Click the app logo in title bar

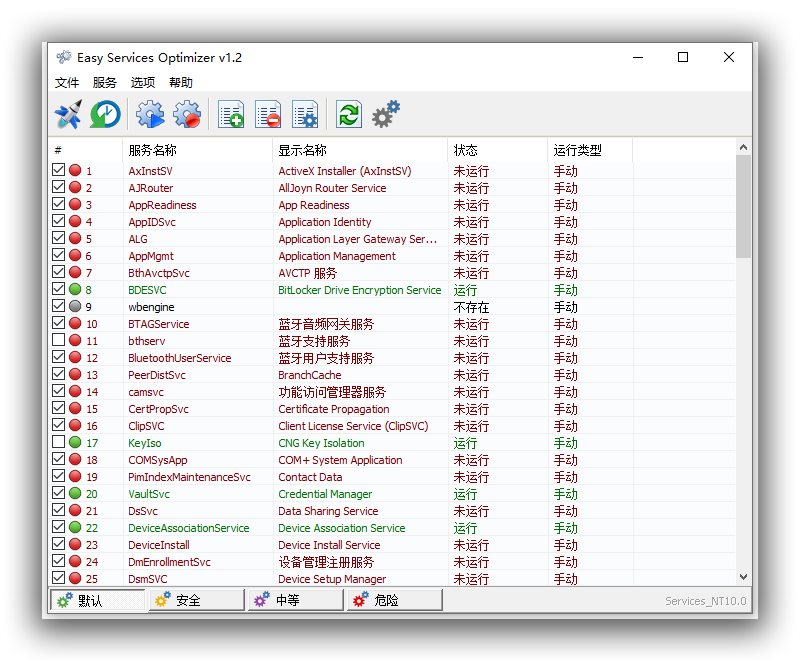[x=64, y=57]
